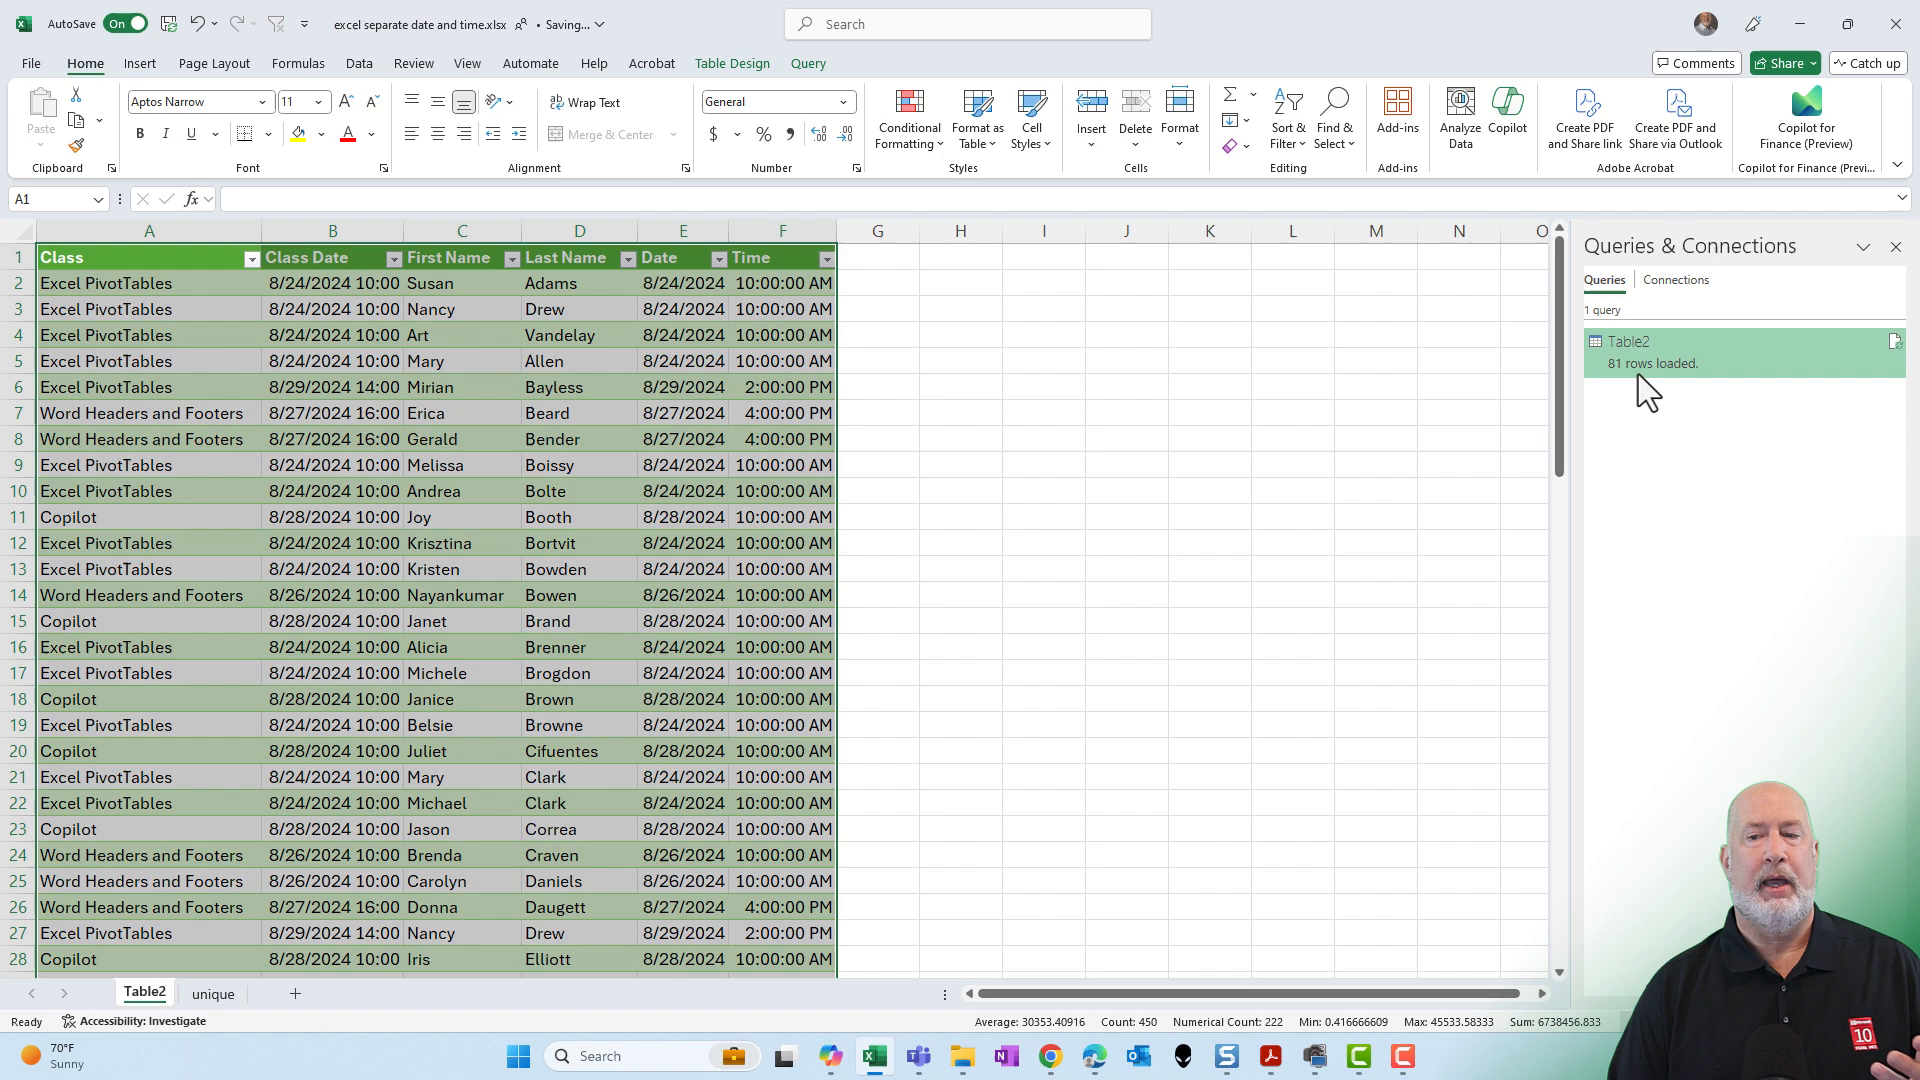
Task: Toggle bold formatting
Action: click(x=140, y=133)
